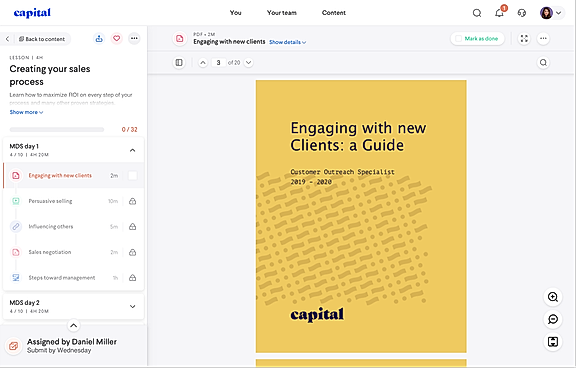Open the Content menu item
This screenshot has width=576, height=368.
click(x=334, y=13)
